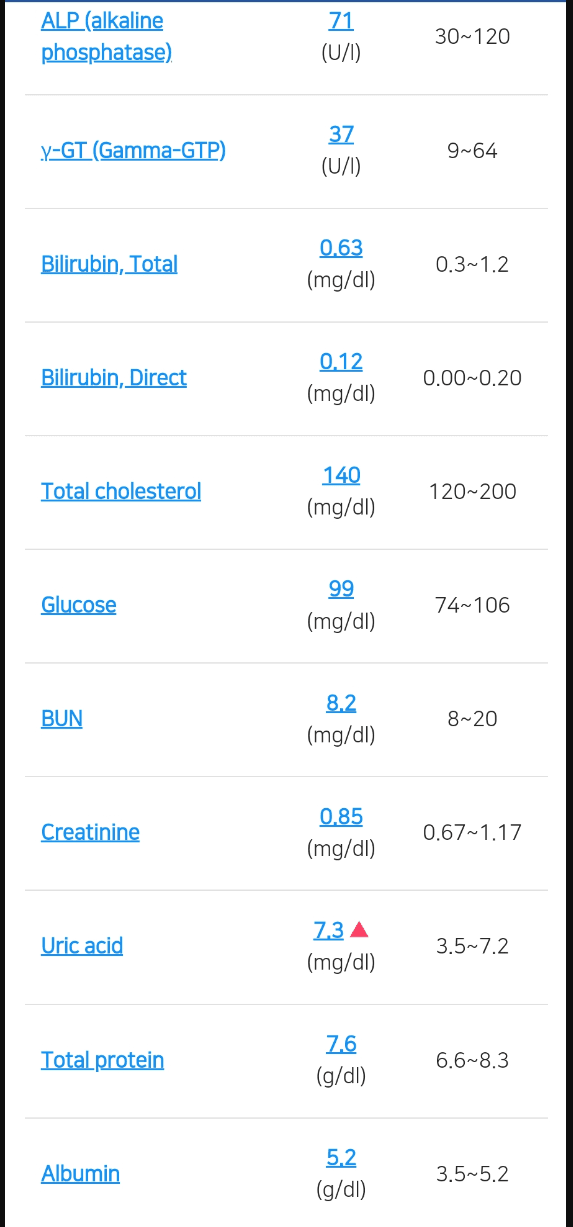The height and width of the screenshot is (1227, 573).
Task: Open the Glucose result value 99
Action: tap(341, 589)
